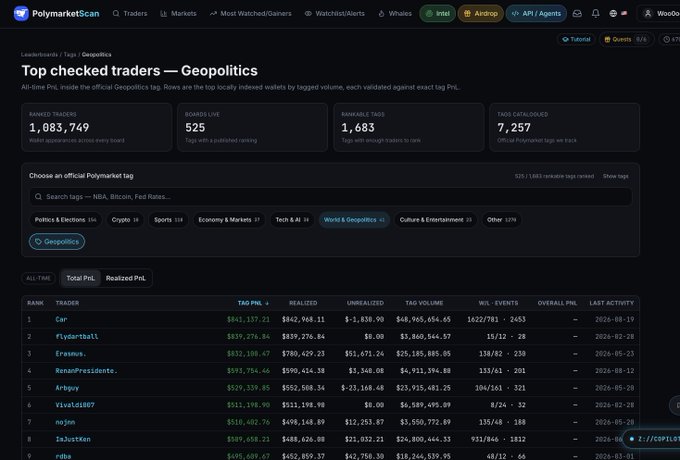The image size is (680, 460).
Task: Open trader RenanPresidente. profile
Action: [x=86, y=371]
